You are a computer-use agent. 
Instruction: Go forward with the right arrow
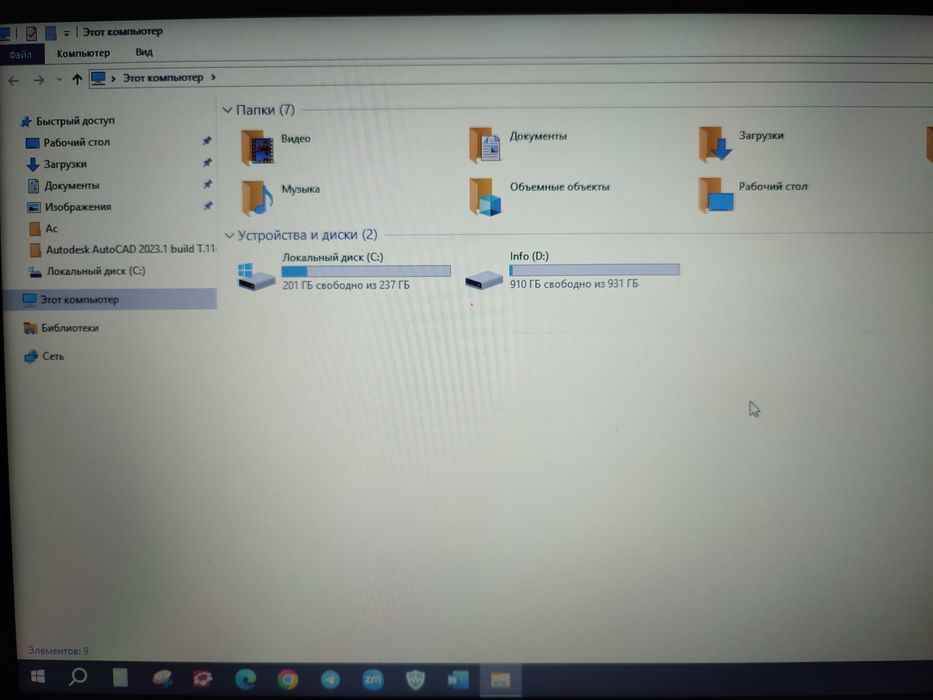(x=39, y=80)
